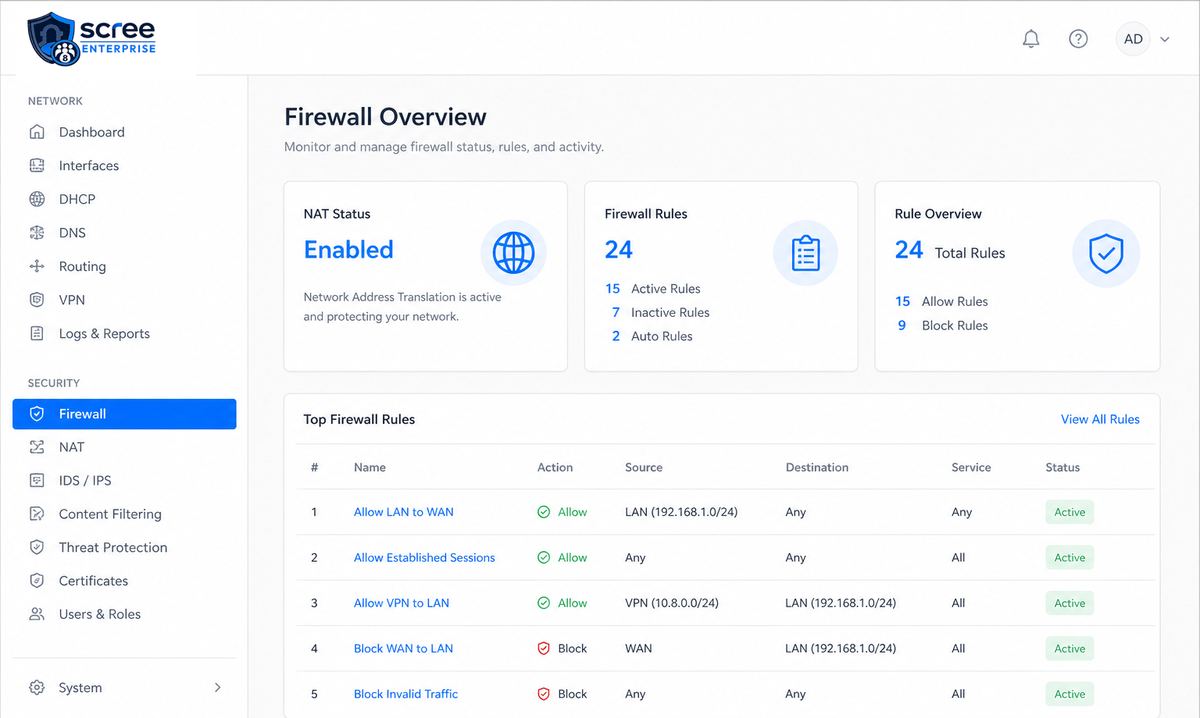
Task: Click the Firewall shield icon in the sidebar
Action: 37,414
